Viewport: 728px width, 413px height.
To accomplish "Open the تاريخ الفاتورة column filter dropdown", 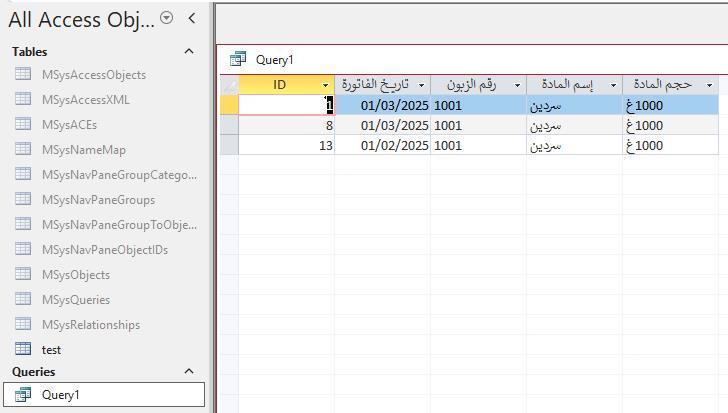I will [x=422, y=85].
